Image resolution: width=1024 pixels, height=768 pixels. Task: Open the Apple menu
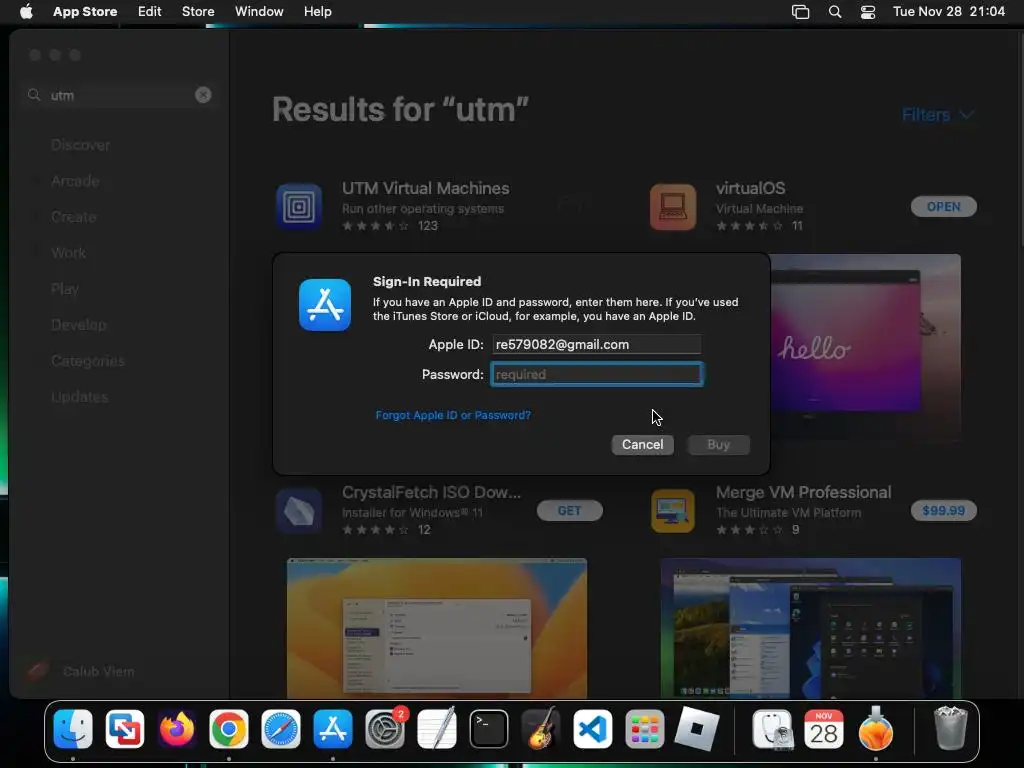coord(26,11)
